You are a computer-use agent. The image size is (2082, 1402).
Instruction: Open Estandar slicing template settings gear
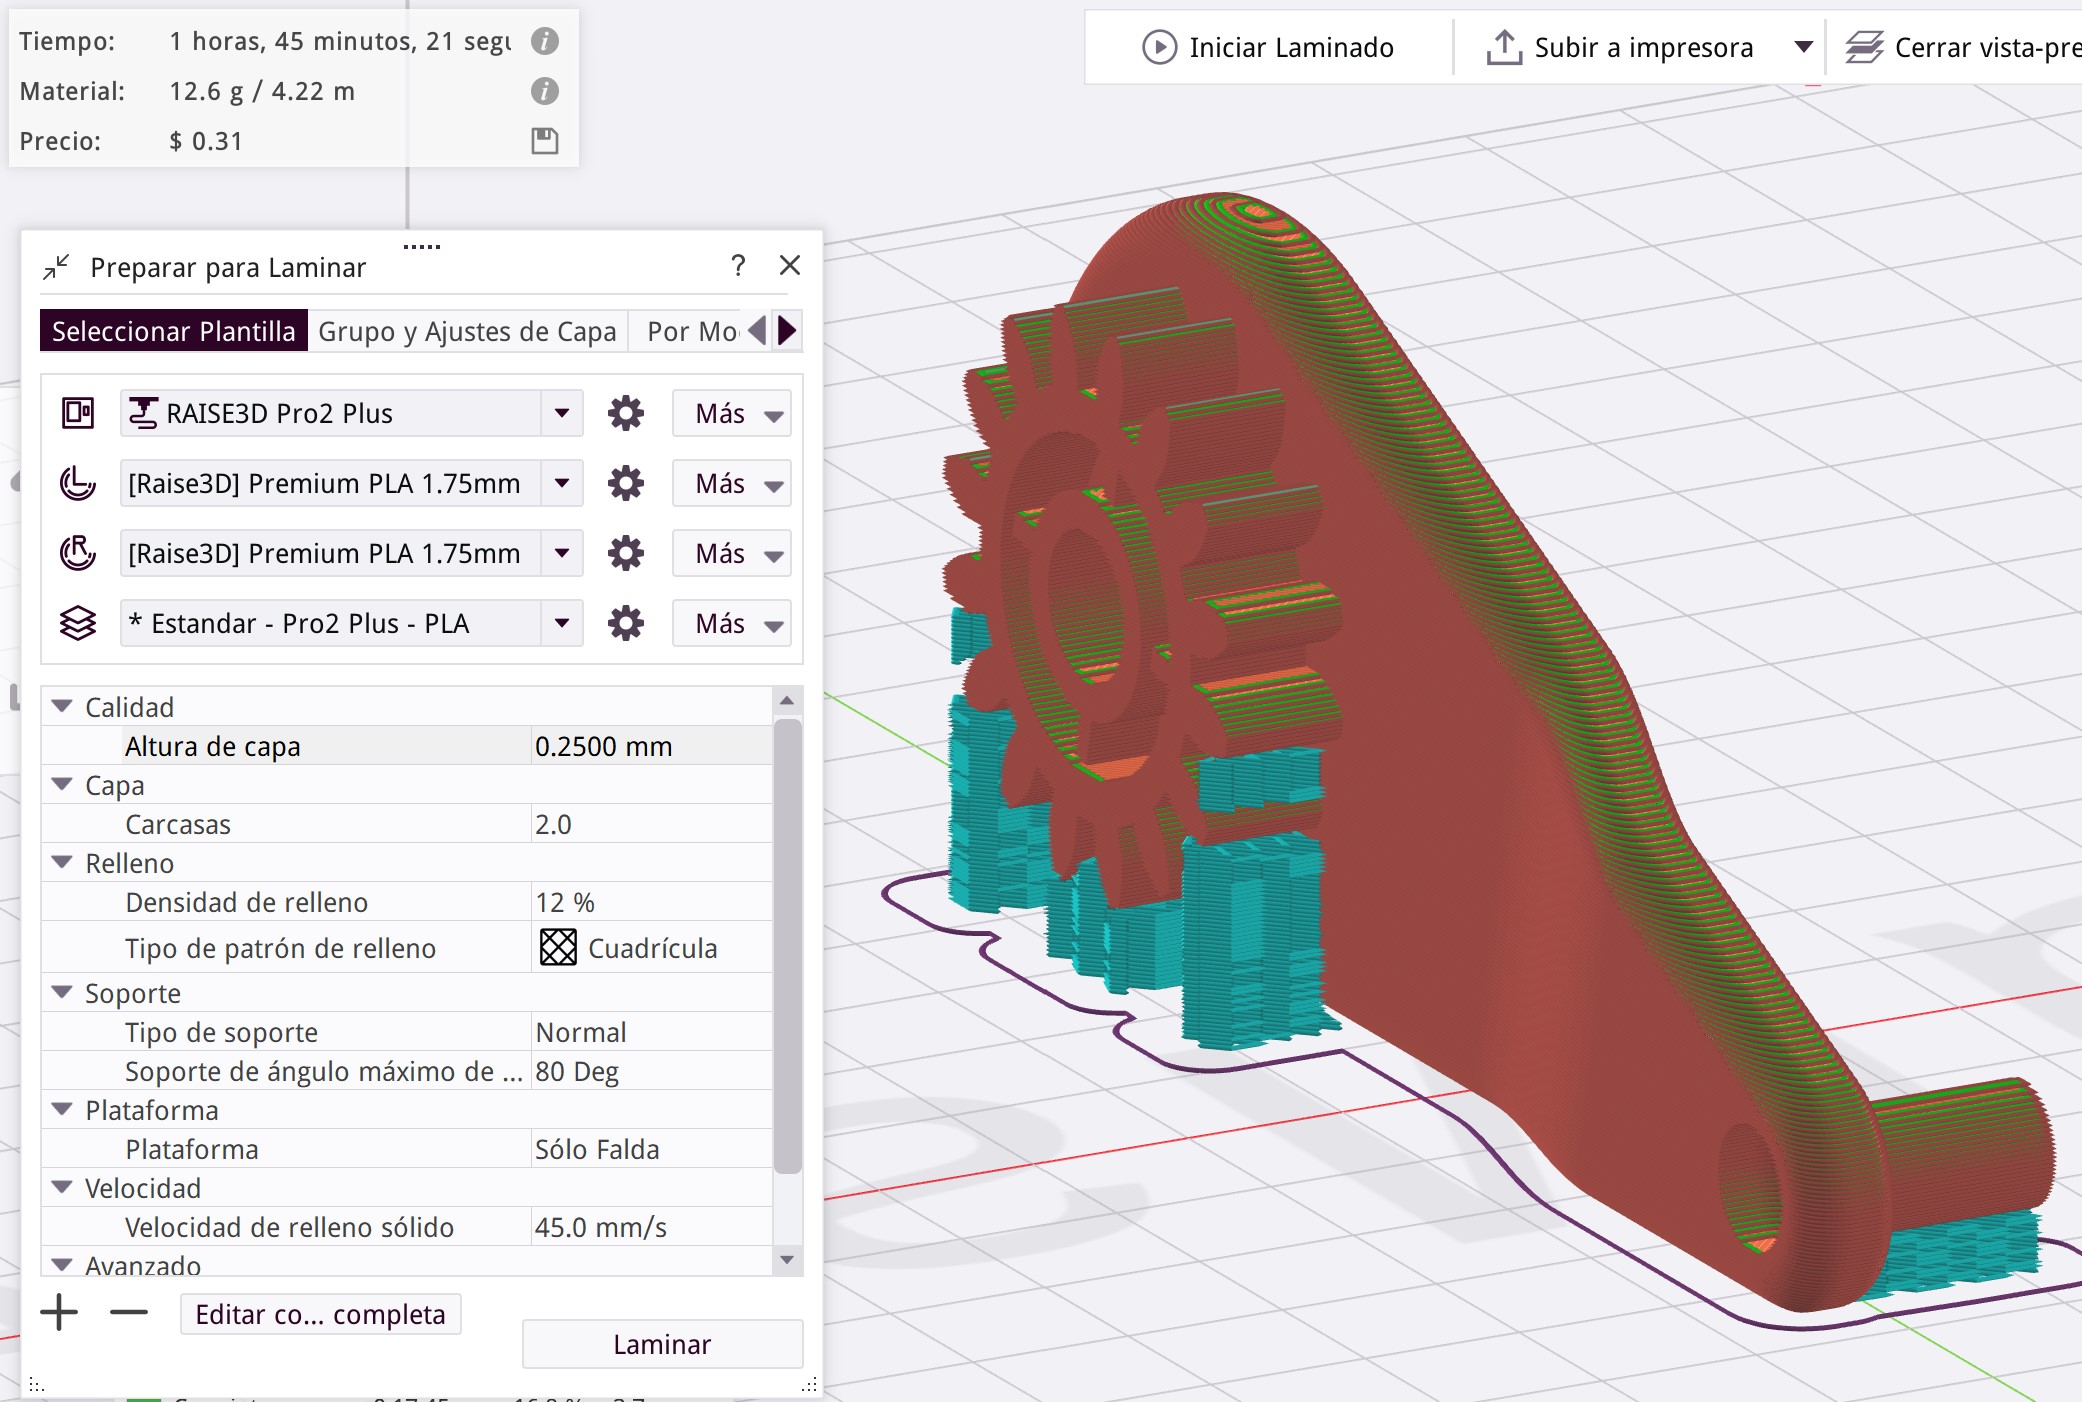[626, 623]
